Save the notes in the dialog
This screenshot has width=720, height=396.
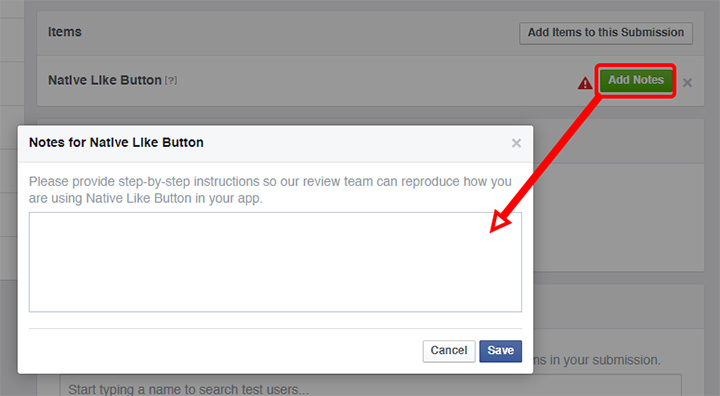(x=501, y=351)
